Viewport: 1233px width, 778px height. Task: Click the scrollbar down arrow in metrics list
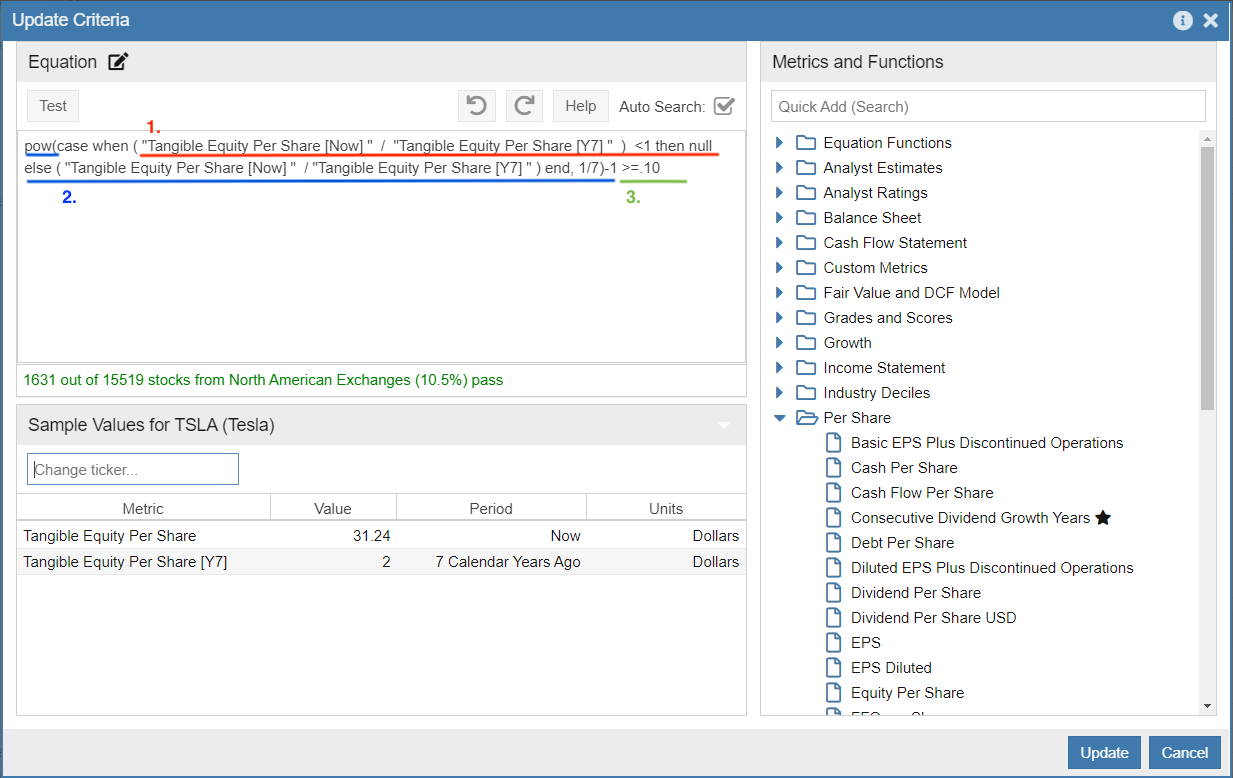[1208, 706]
